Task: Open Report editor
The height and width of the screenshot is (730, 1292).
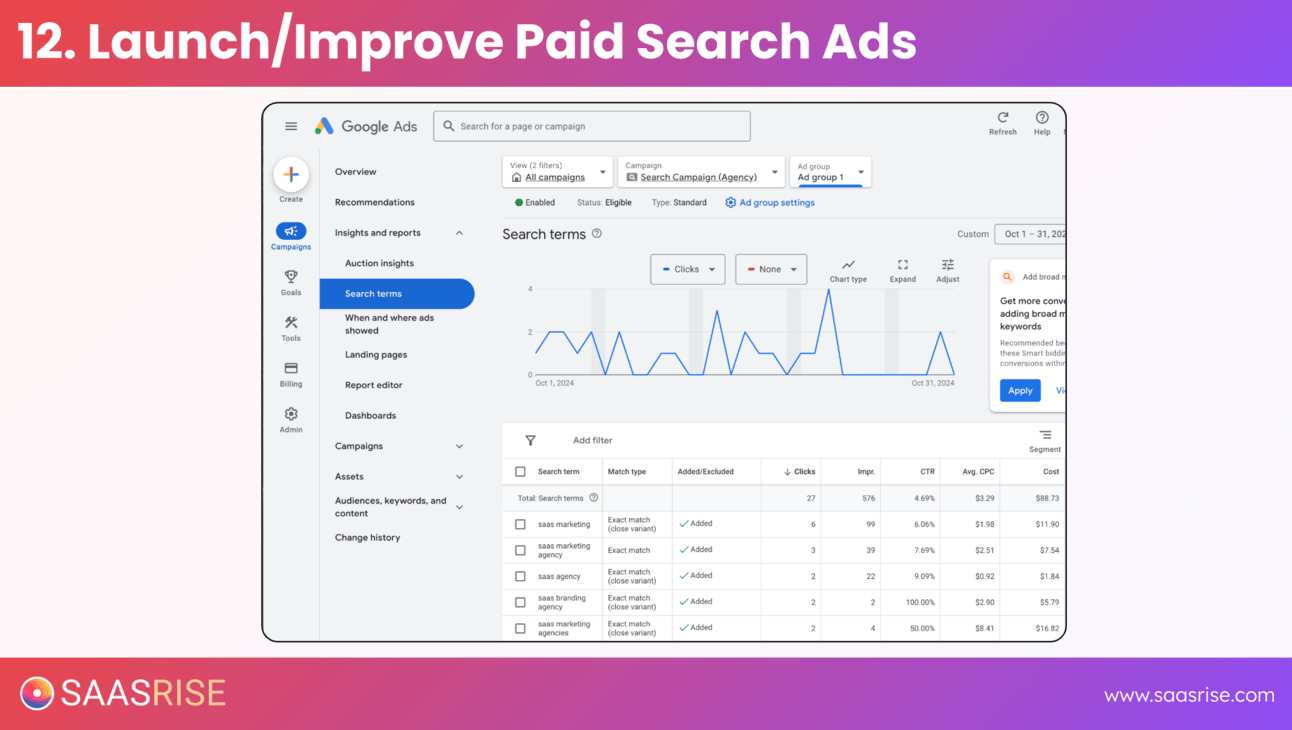Action: (374, 385)
